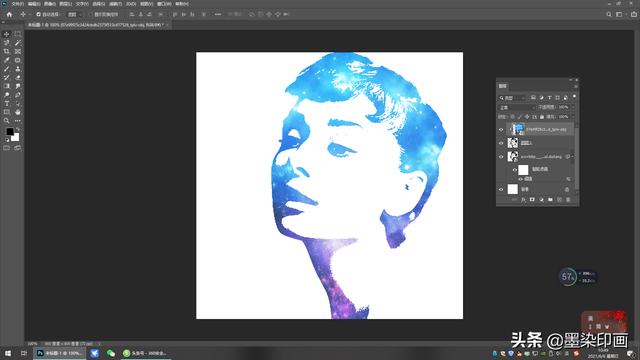Click lock-all padlock in lock row
This screenshot has width=640, height=360.
tap(542, 117)
